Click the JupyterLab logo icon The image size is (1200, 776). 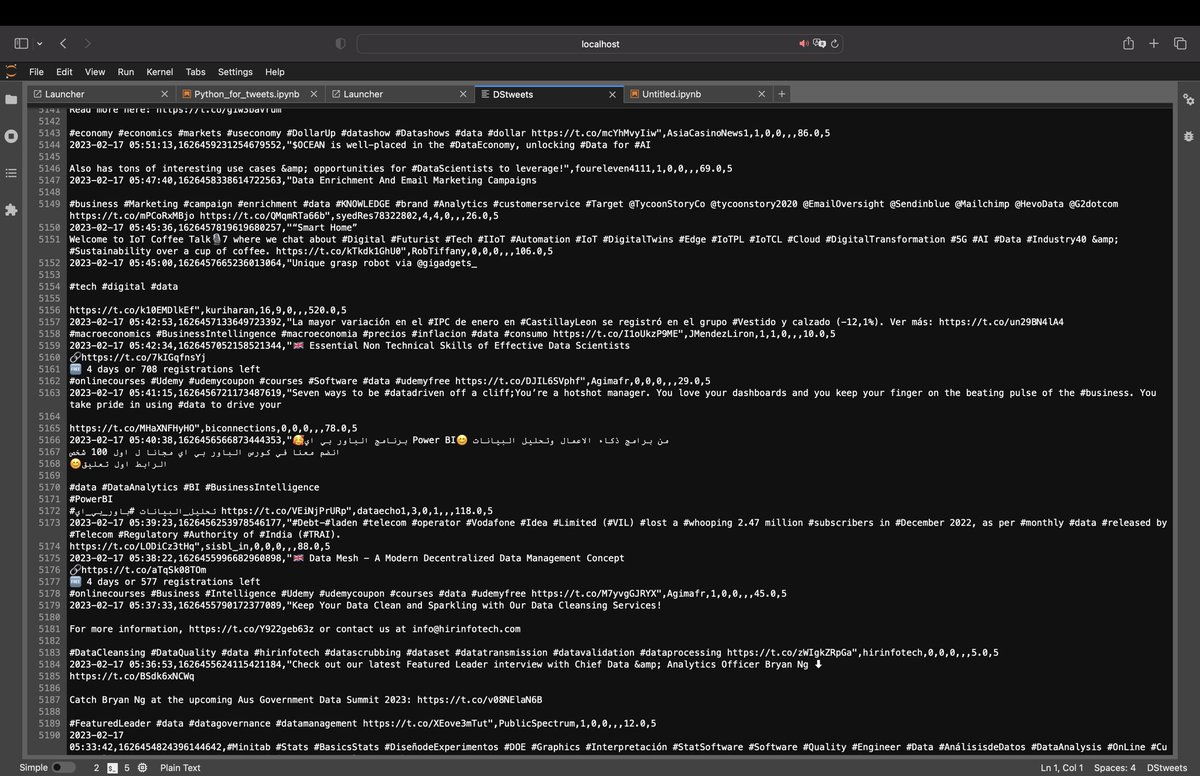(11, 72)
